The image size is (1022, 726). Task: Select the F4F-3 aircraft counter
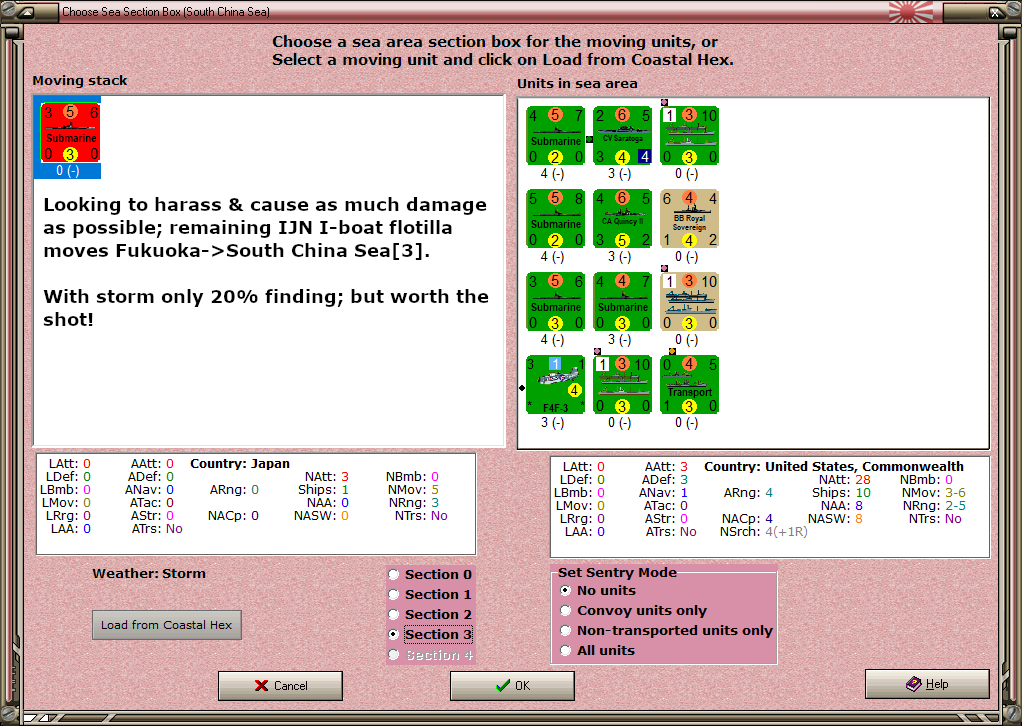[555, 385]
